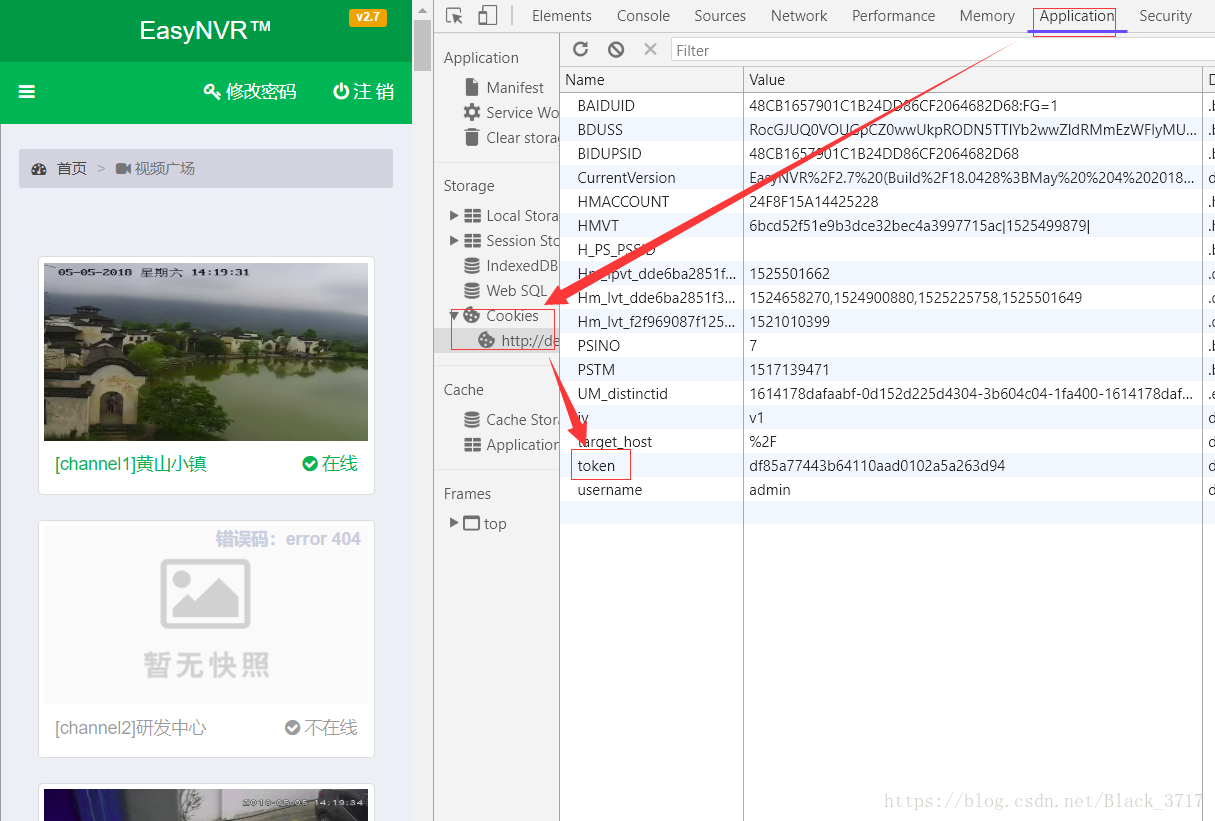Image resolution: width=1215 pixels, height=821 pixels.
Task: Select the http:// cookie domain entry
Action: pos(496,340)
